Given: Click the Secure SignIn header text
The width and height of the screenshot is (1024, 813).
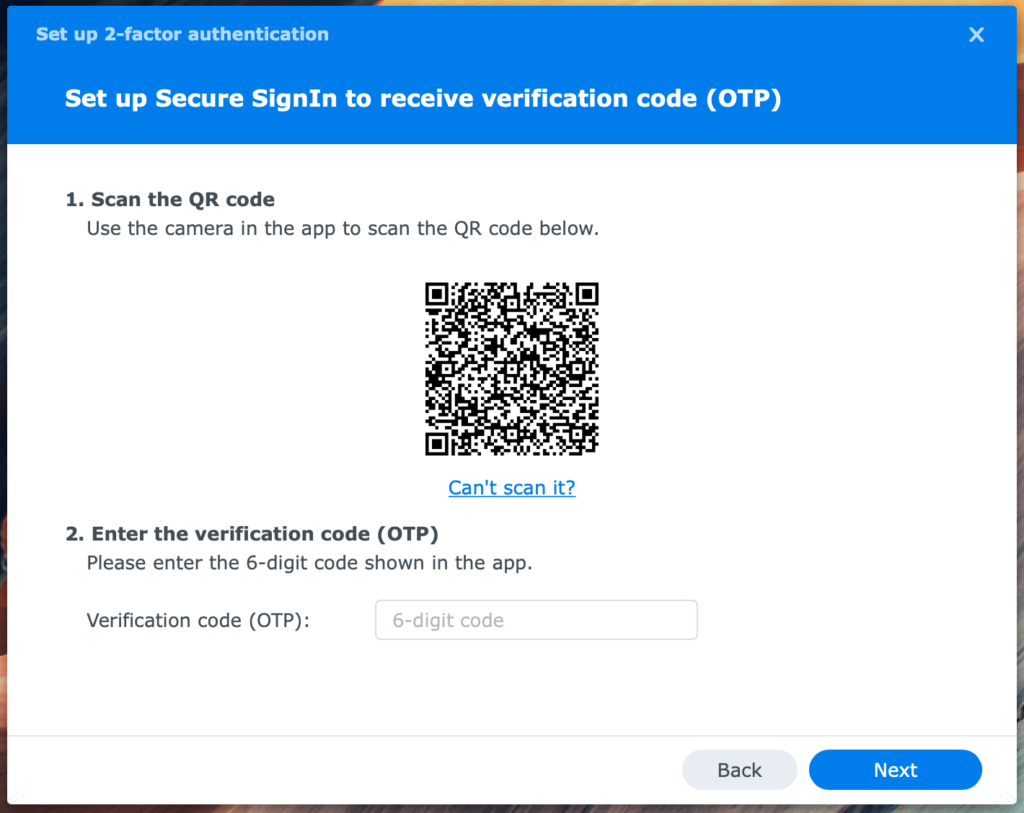Looking at the screenshot, I should (x=423, y=98).
